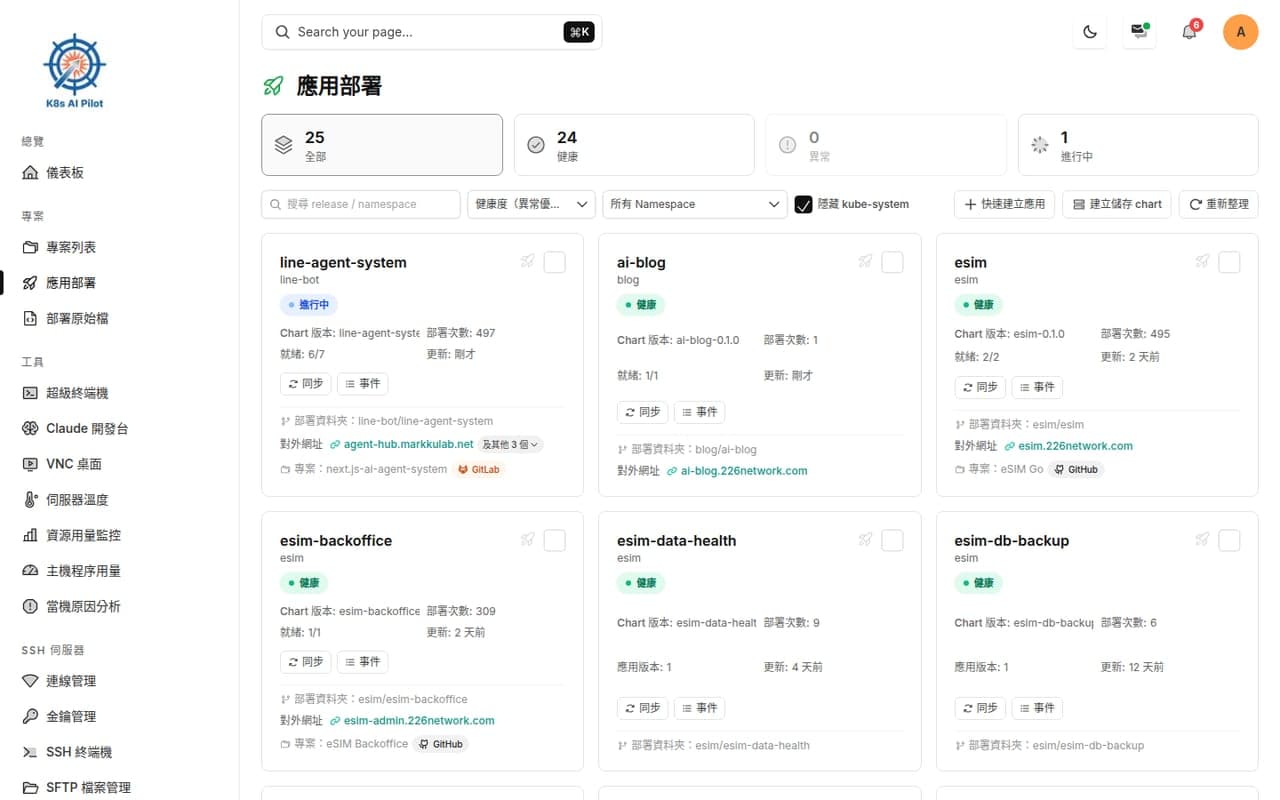Open 專案列表 in sidebar

coord(71,247)
